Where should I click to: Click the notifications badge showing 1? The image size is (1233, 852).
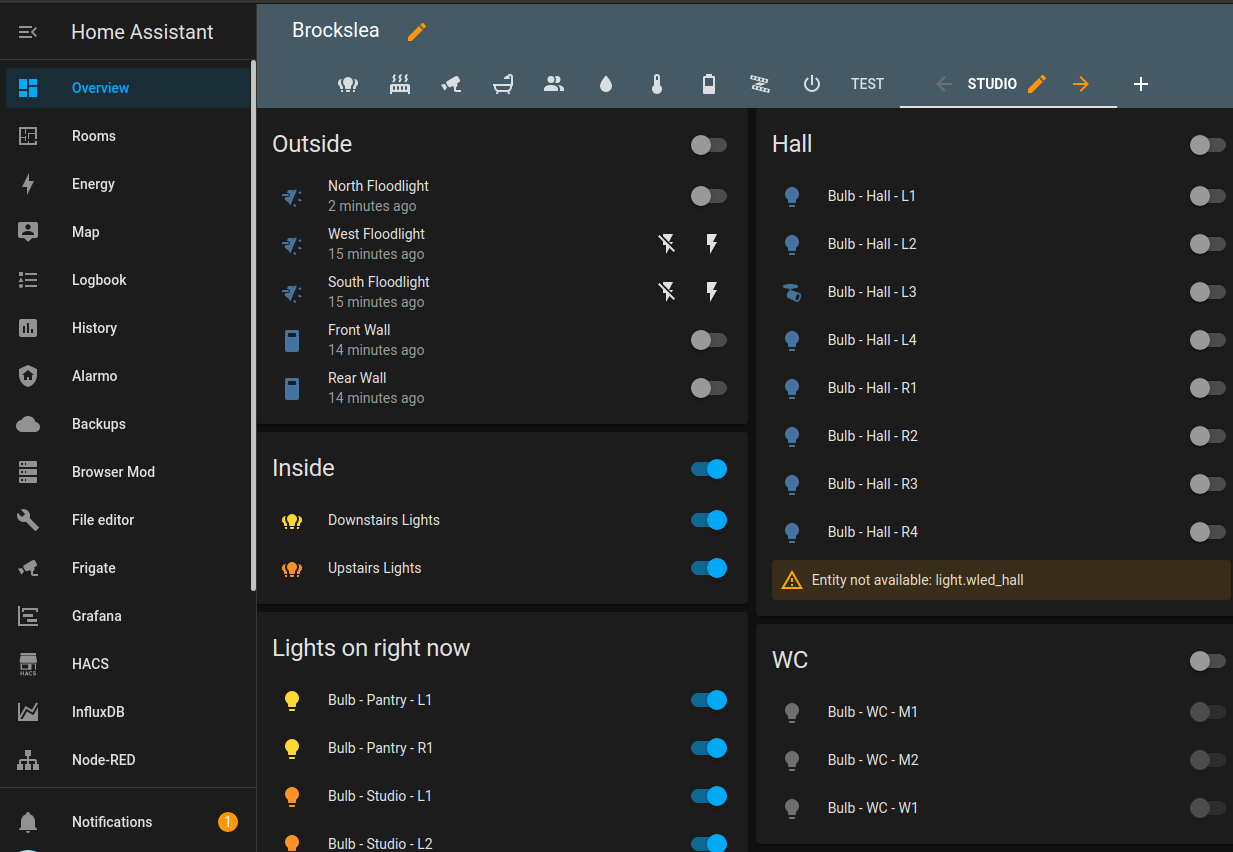pyautogui.click(x=228, y=822)
